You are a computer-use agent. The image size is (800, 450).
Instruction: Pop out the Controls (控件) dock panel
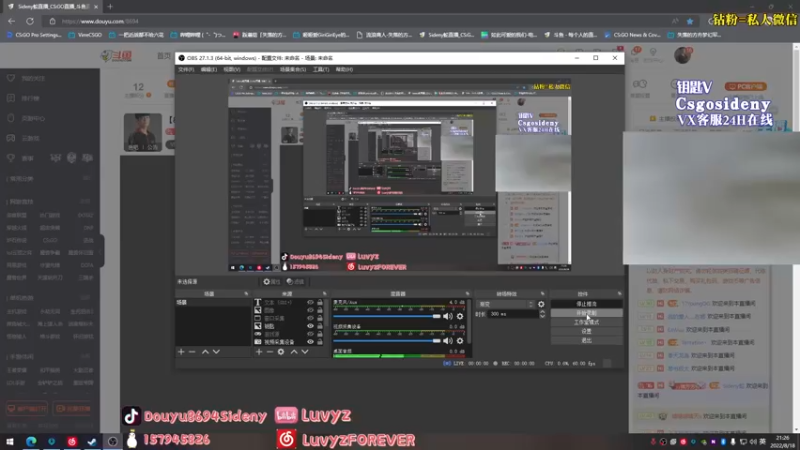(x=619, y=294)
